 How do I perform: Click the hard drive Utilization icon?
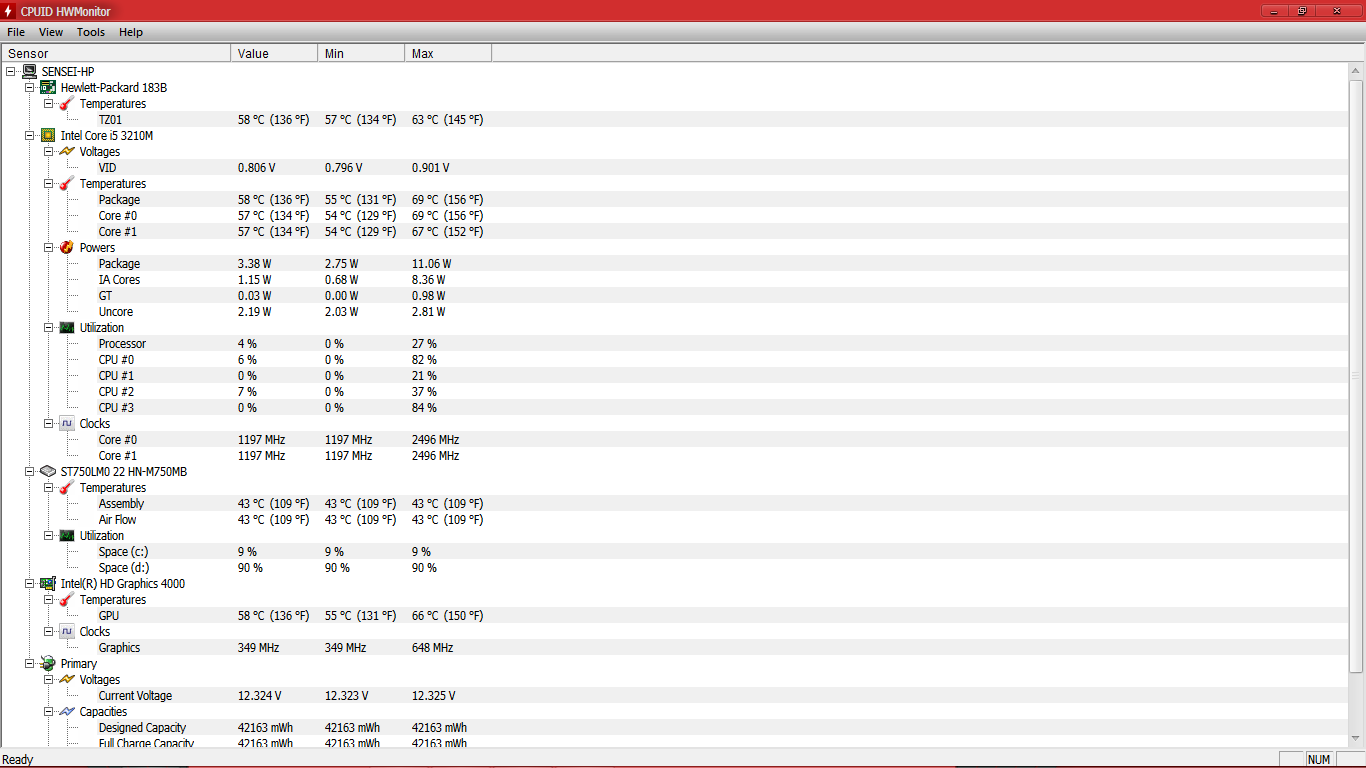click(67, 536)
